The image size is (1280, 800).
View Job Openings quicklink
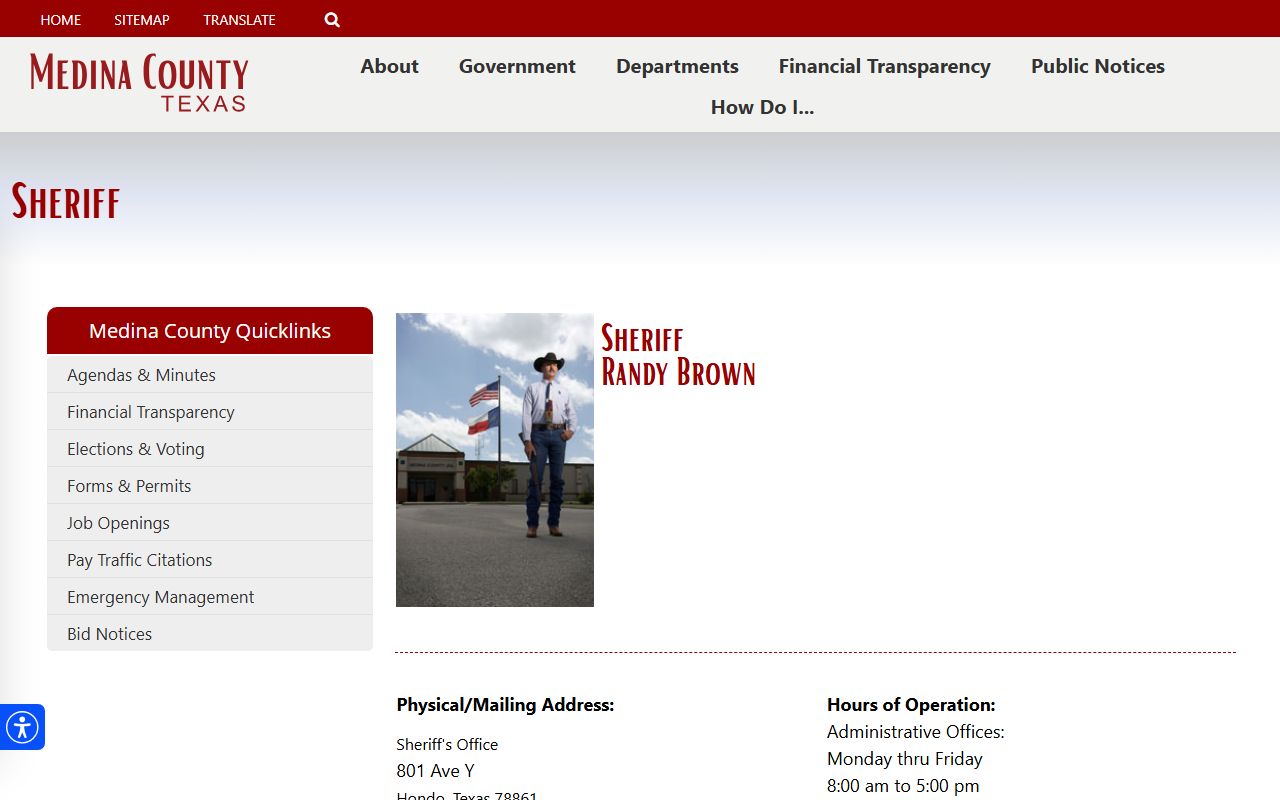click(x=118, y=523)
